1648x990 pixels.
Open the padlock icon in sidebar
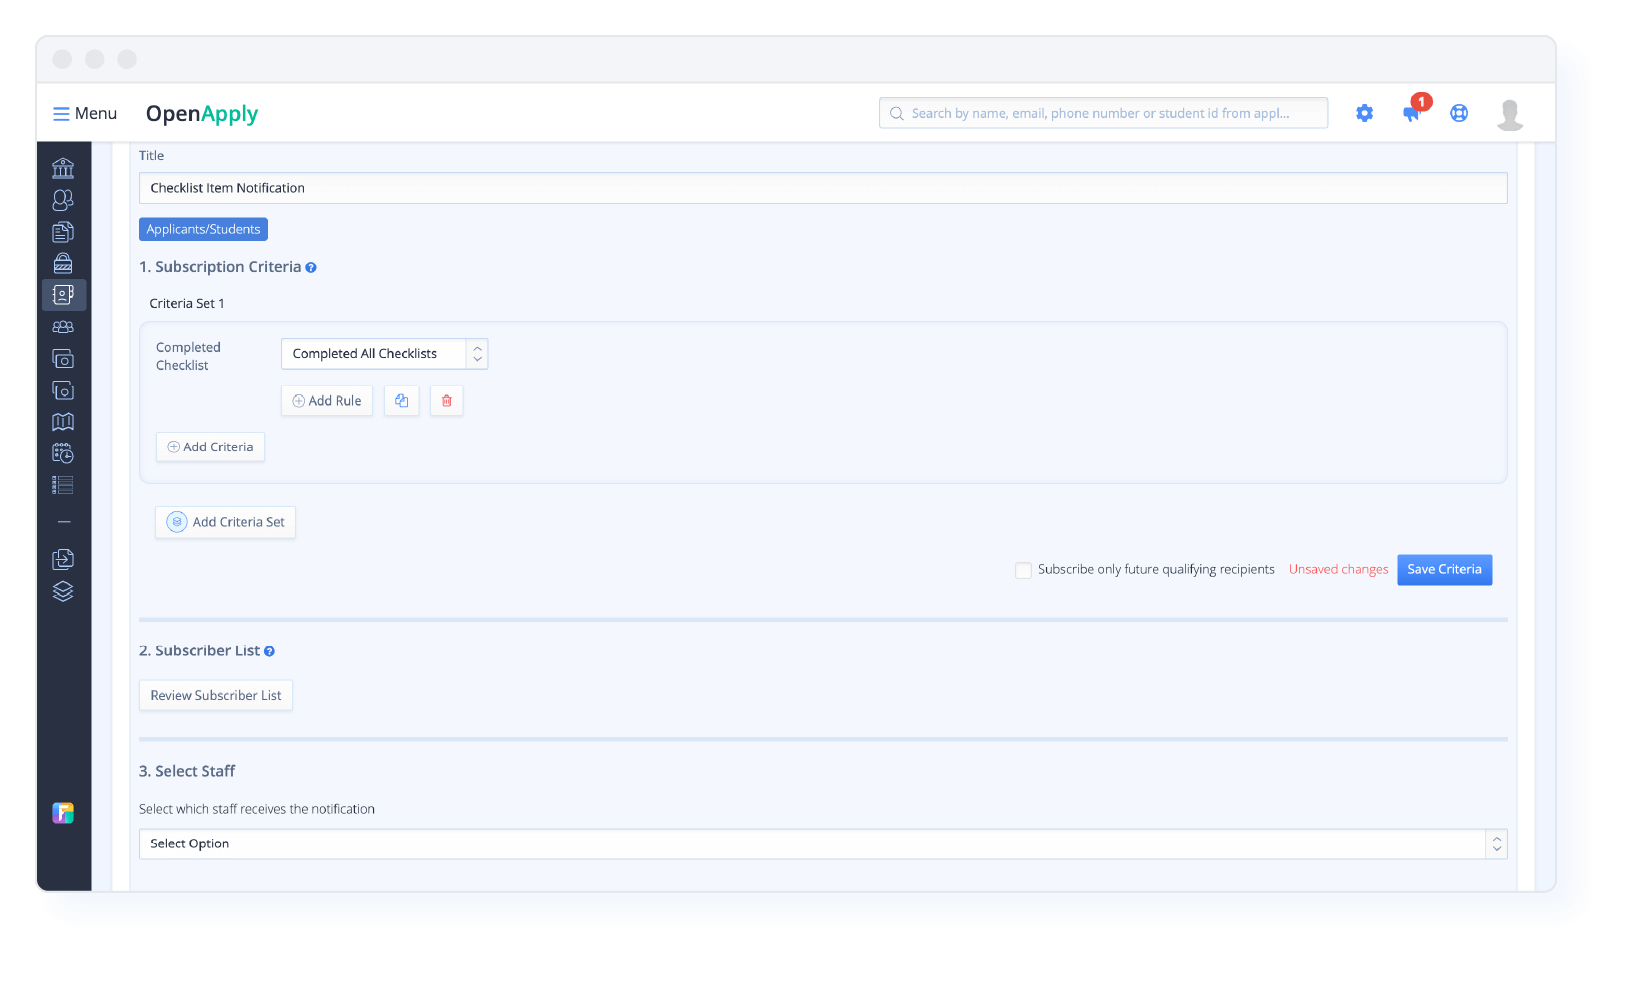[x=63, y=263]
